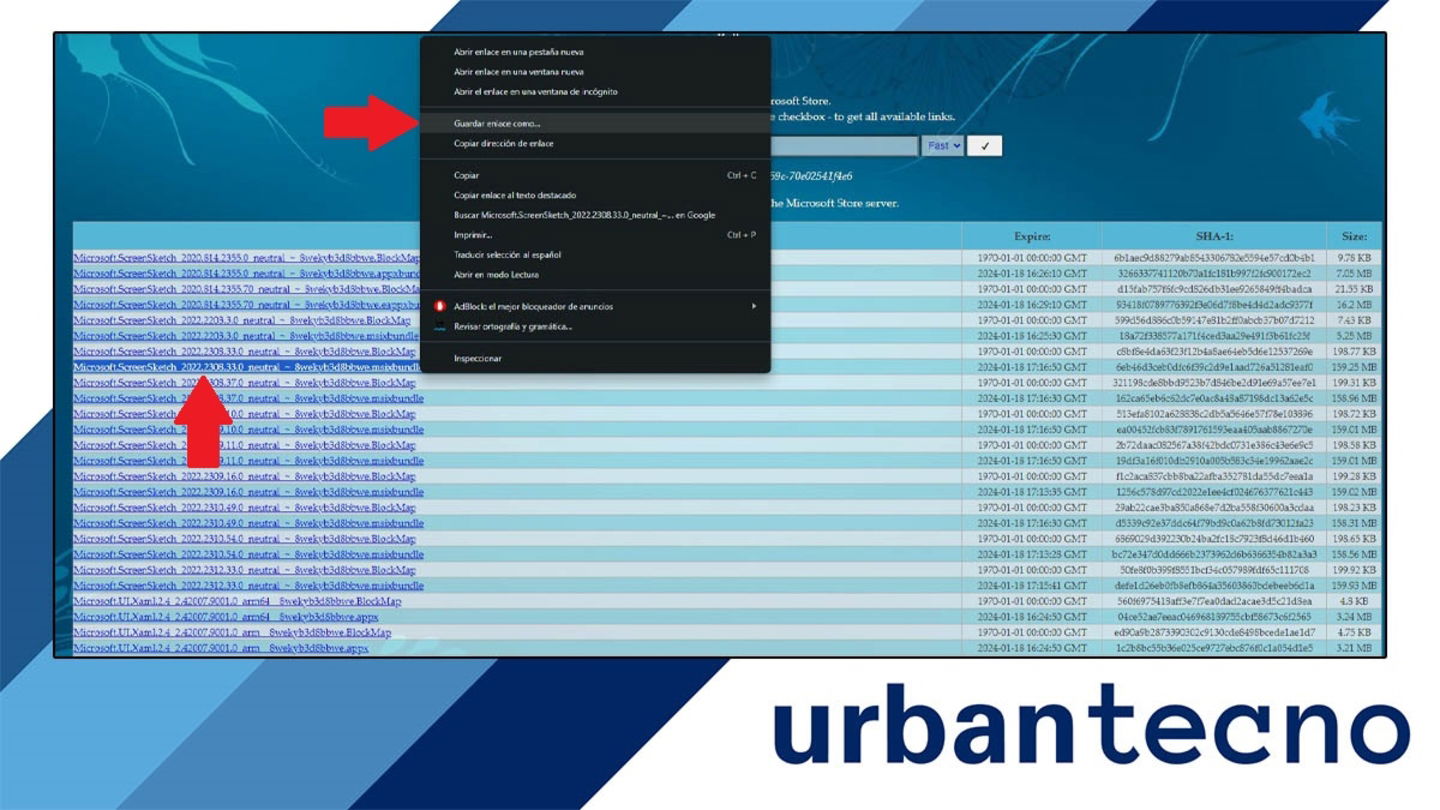
Task: Select 'Traducir selección al español'
Action: 508,255
